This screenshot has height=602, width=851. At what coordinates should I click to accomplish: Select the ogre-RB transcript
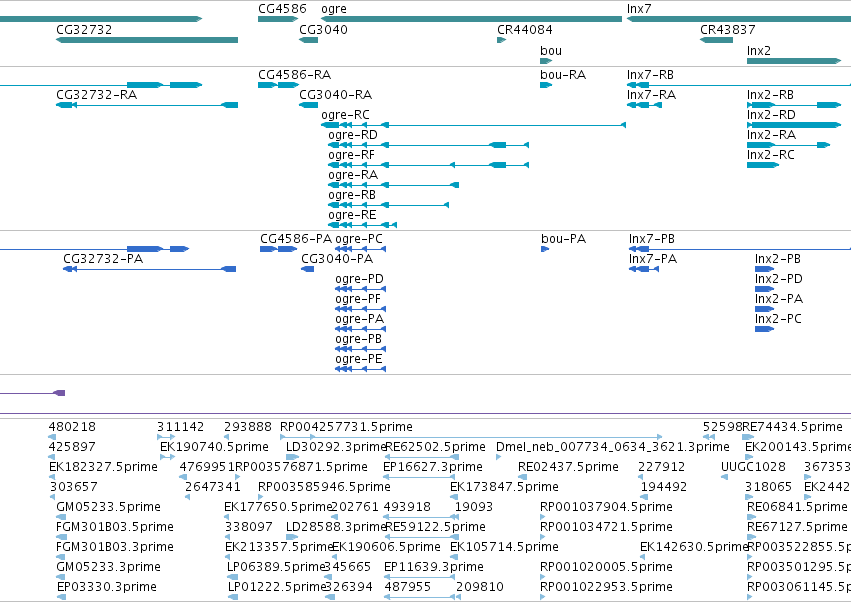tap(389, 205)
